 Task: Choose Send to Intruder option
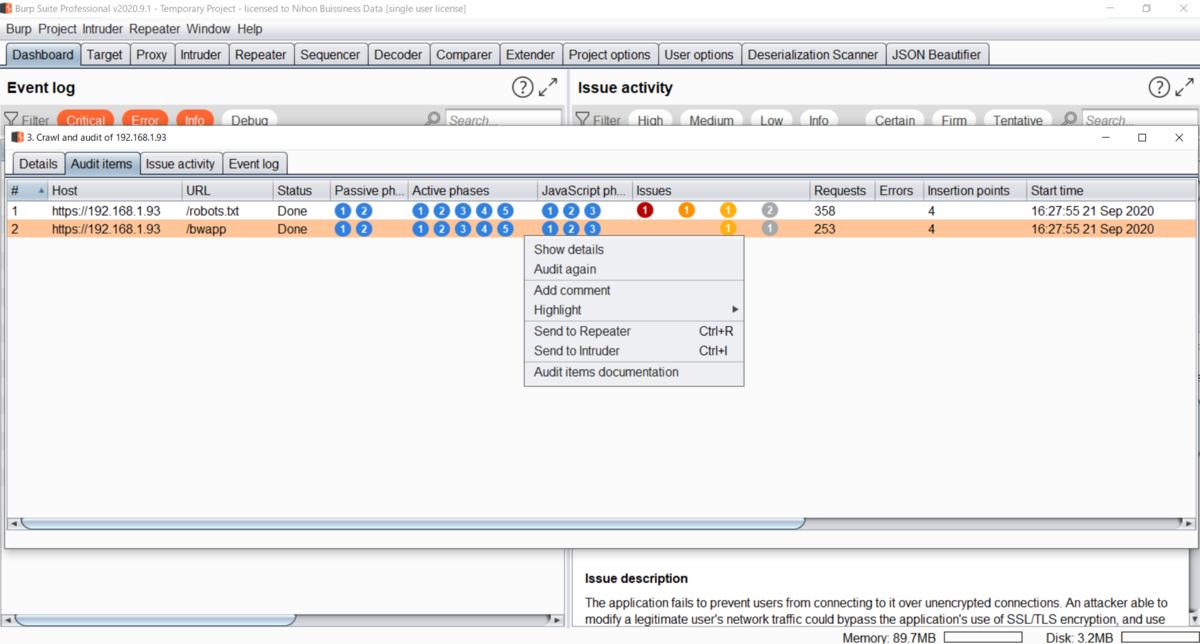click(634, 351)
